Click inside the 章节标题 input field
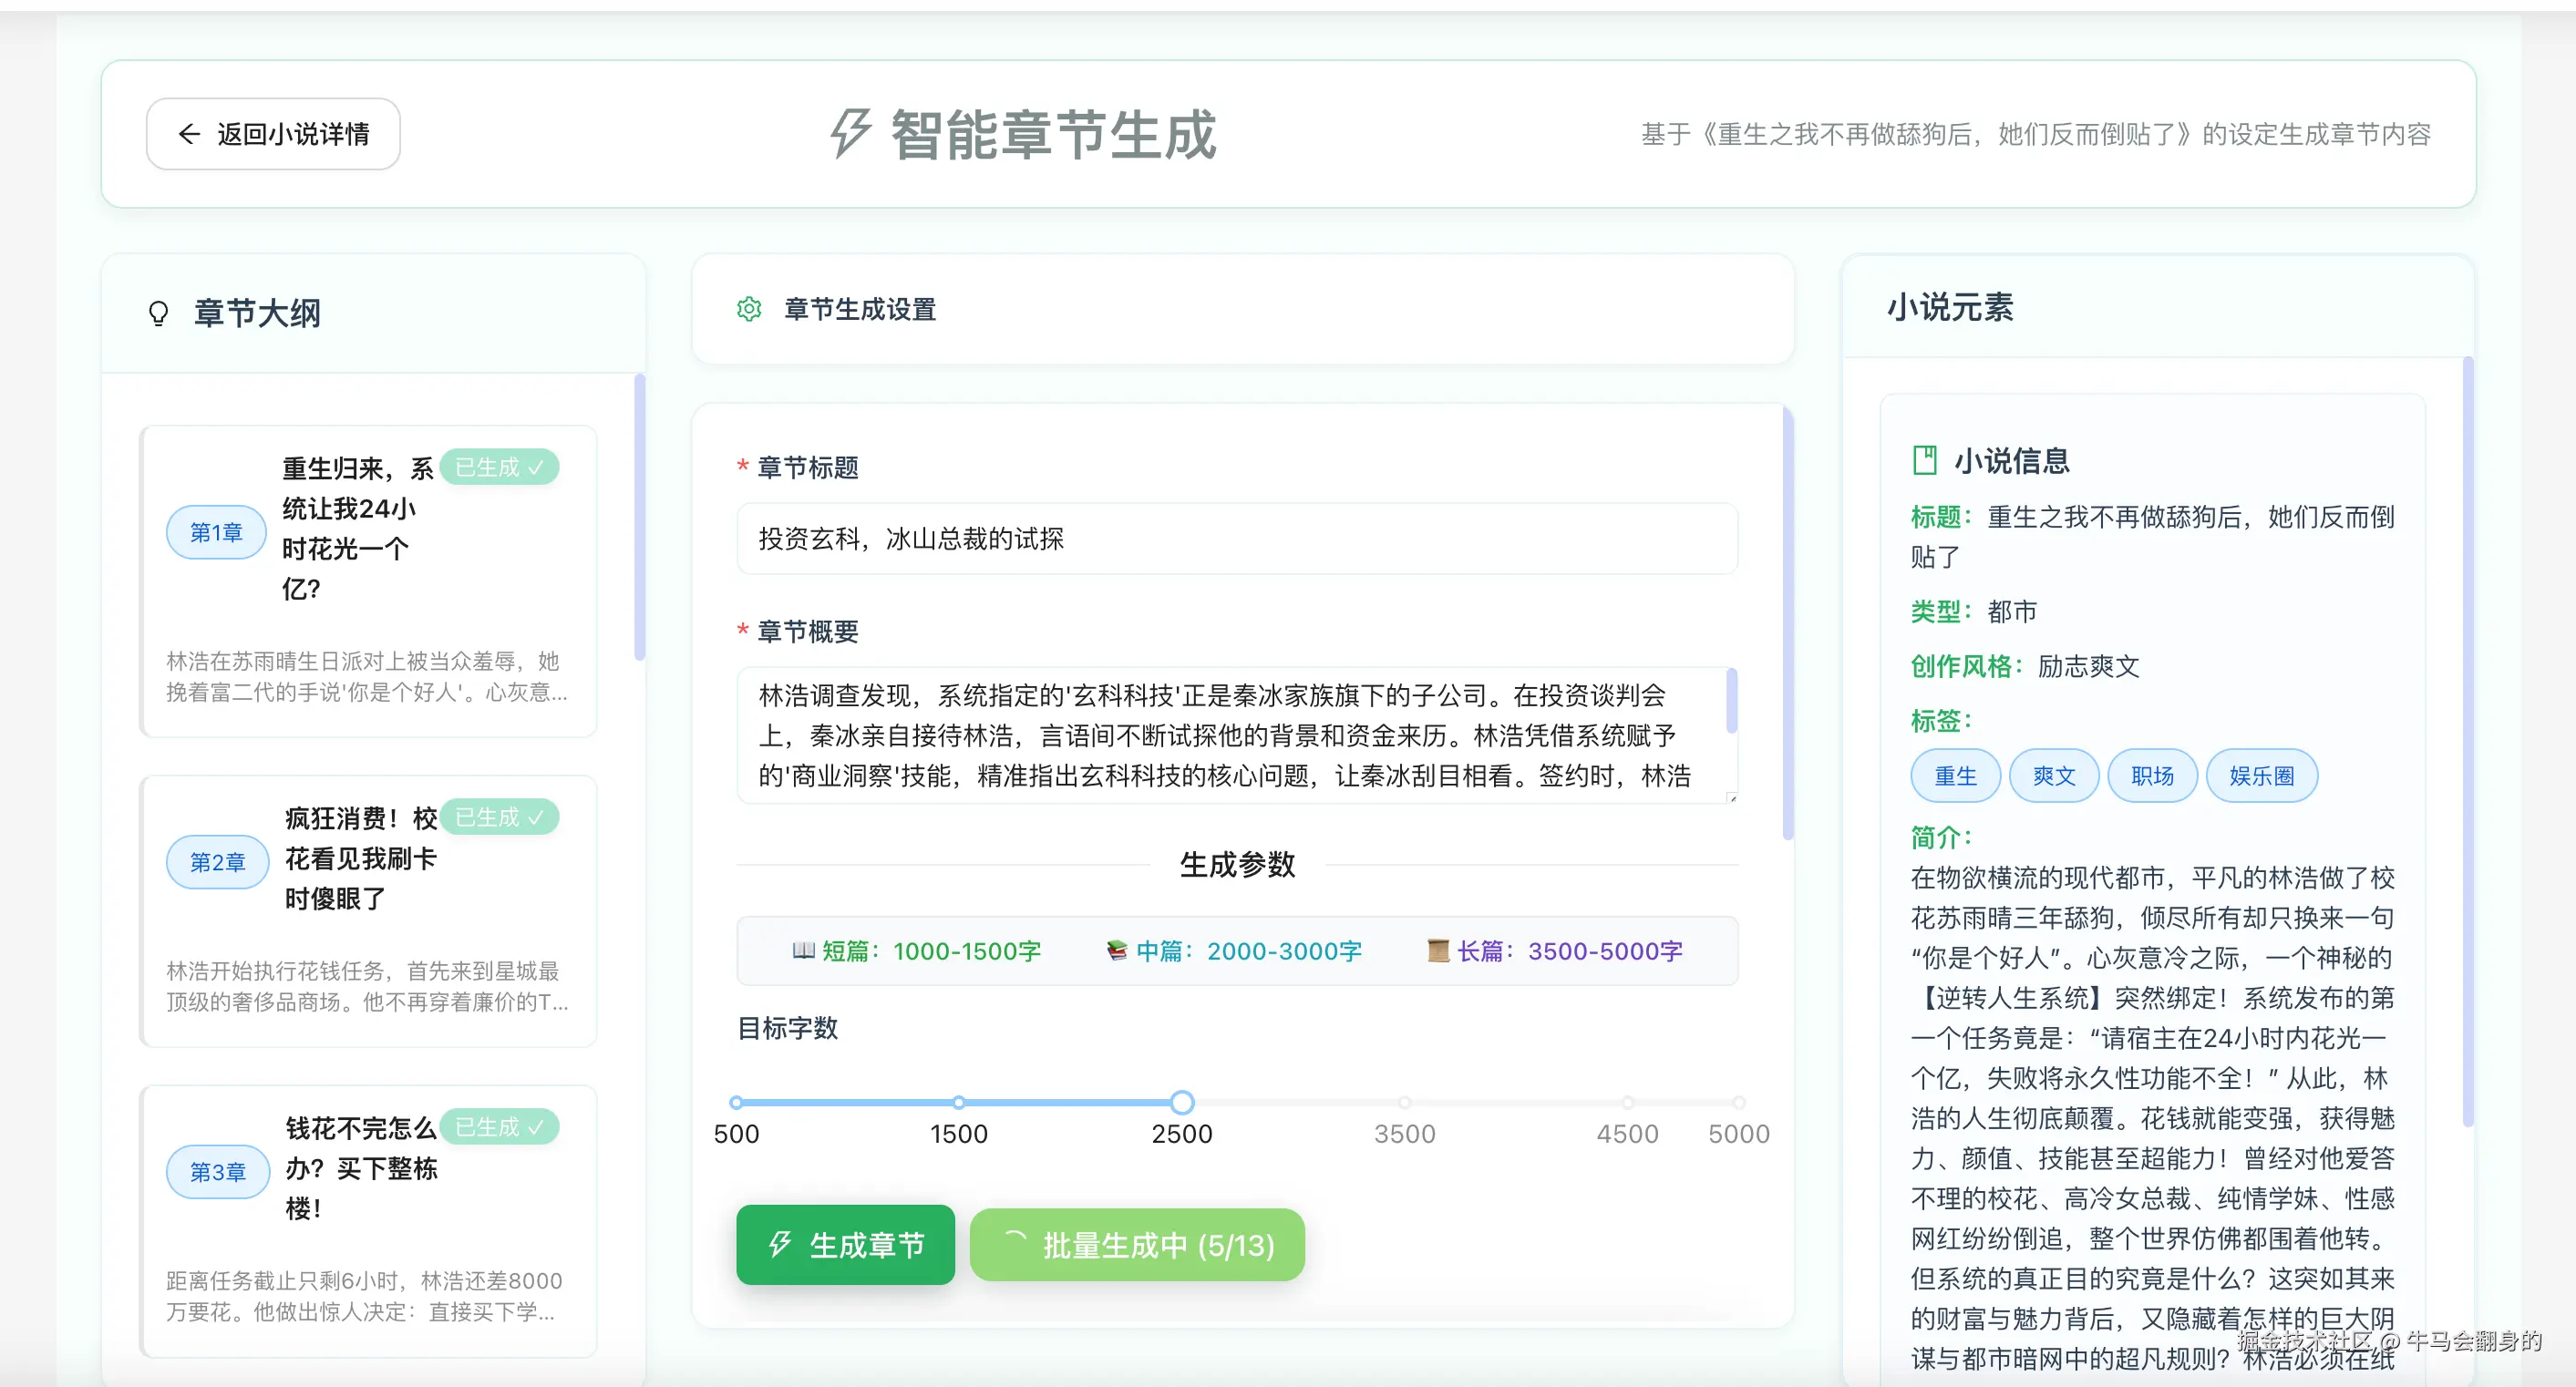The height and width of the screenshot is (1387, 2576). point(1236,539)
